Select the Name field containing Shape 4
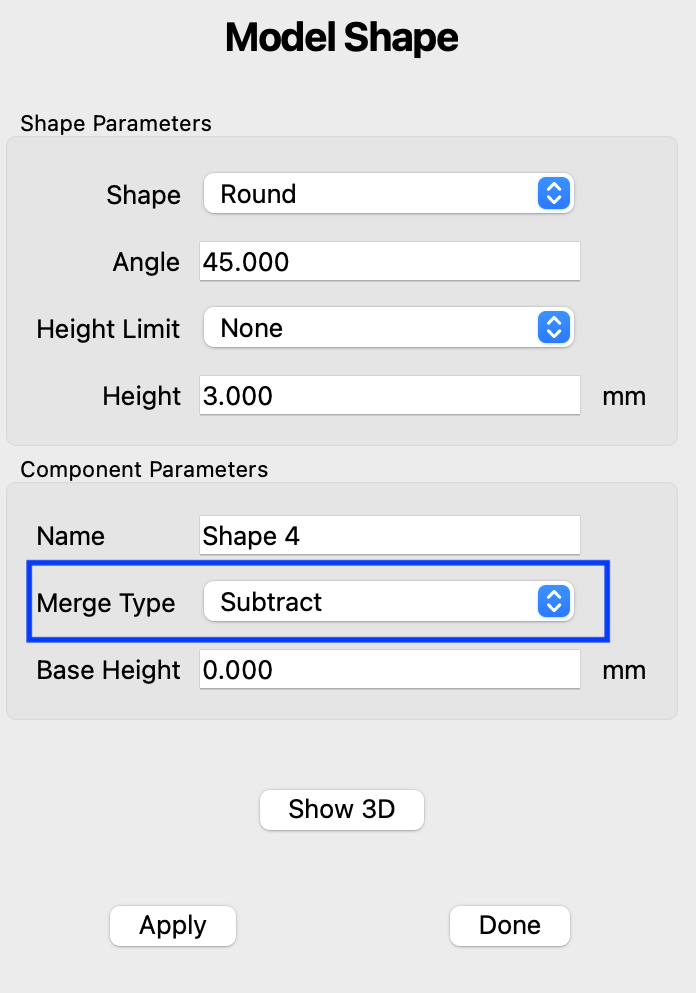This screenshot has height=993, width=696. coord(389,536)
